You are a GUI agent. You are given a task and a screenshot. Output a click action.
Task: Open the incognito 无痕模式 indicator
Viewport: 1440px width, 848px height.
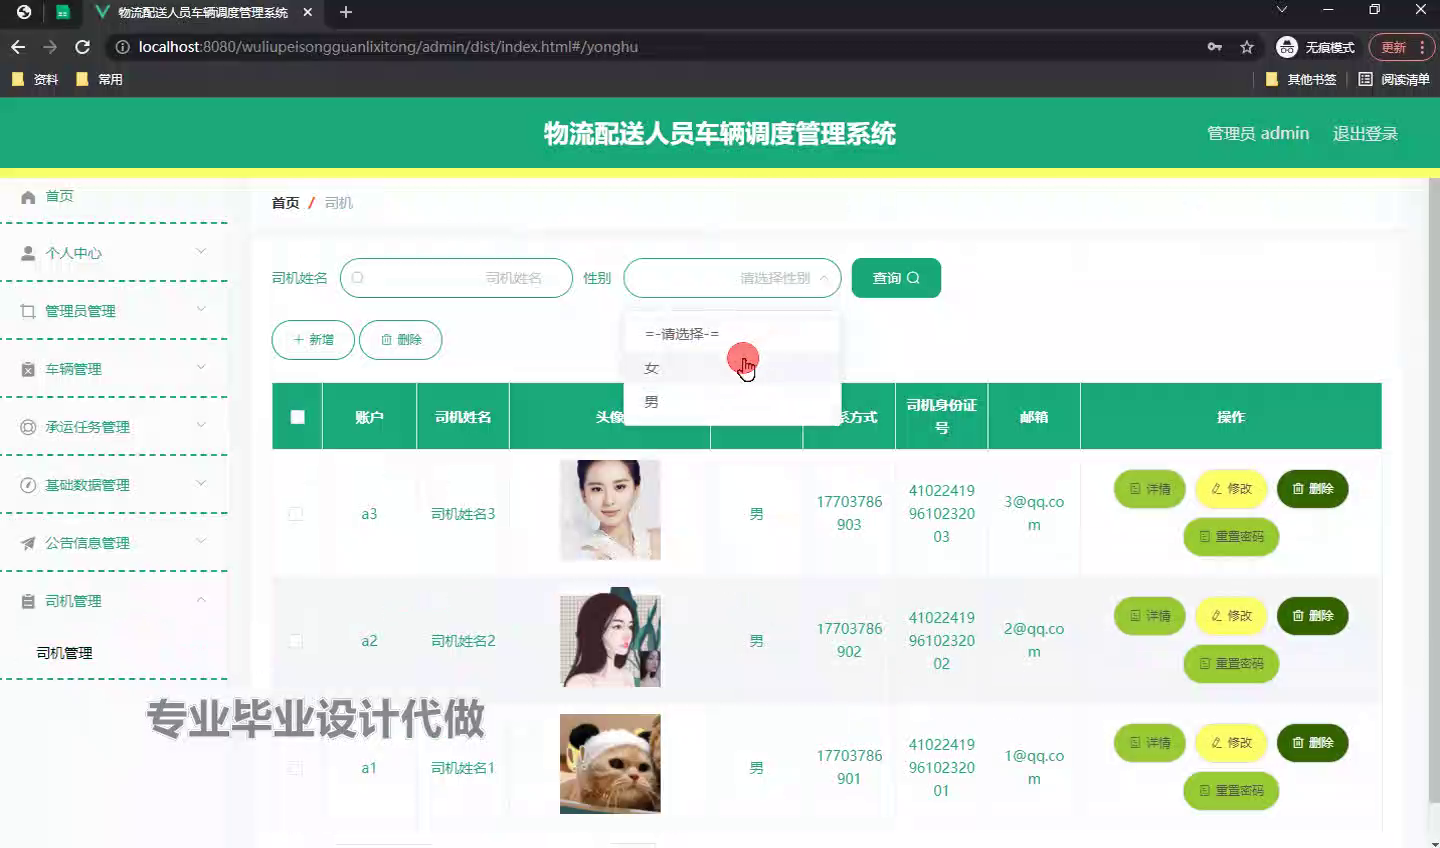tap(1315, 47)
